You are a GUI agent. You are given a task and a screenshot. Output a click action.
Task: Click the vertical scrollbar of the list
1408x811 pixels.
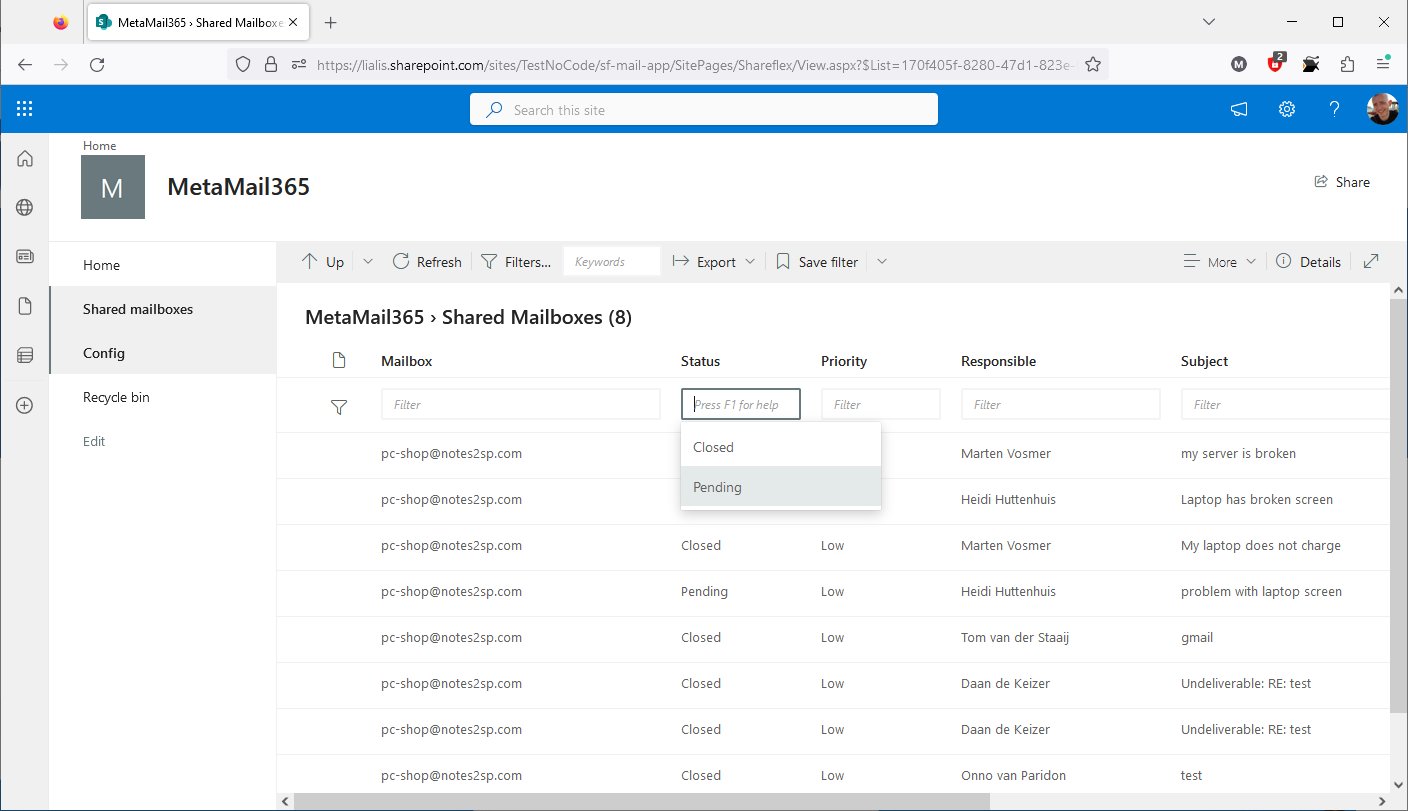pyautogui.click(x=1398, y=505)
